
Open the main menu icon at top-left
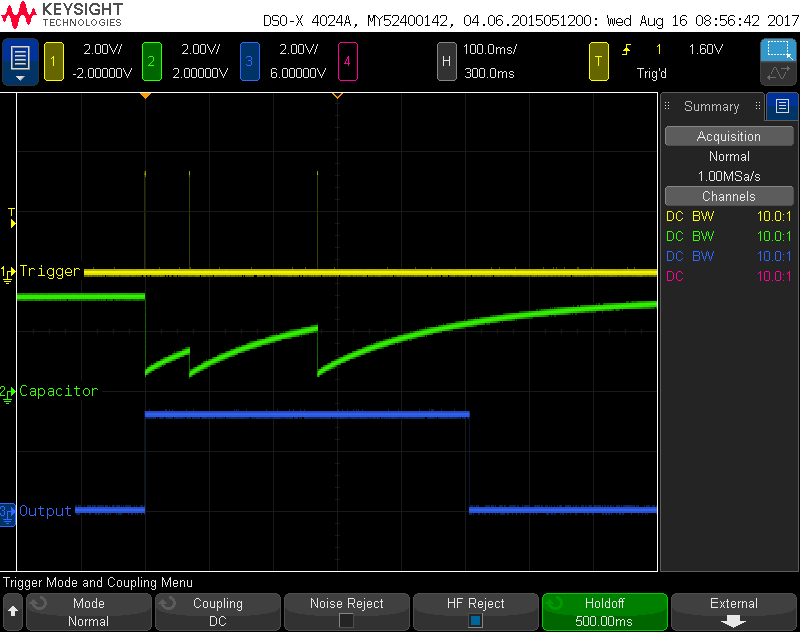click(20, 61)
